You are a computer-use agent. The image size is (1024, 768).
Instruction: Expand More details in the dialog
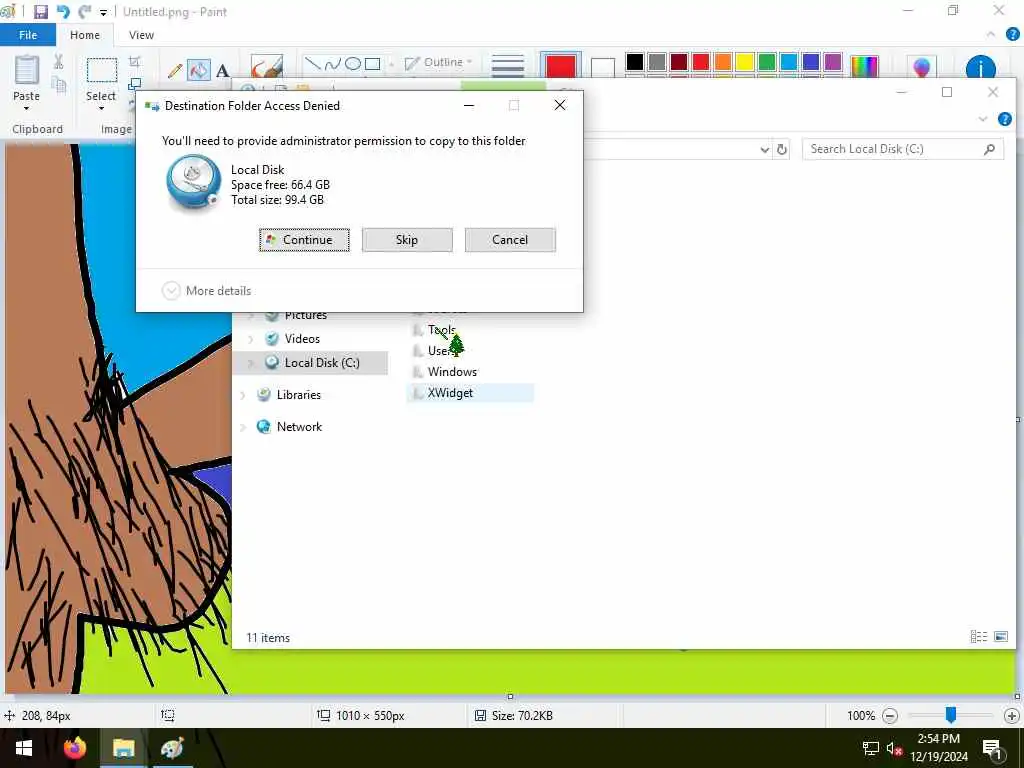point(206,291)
